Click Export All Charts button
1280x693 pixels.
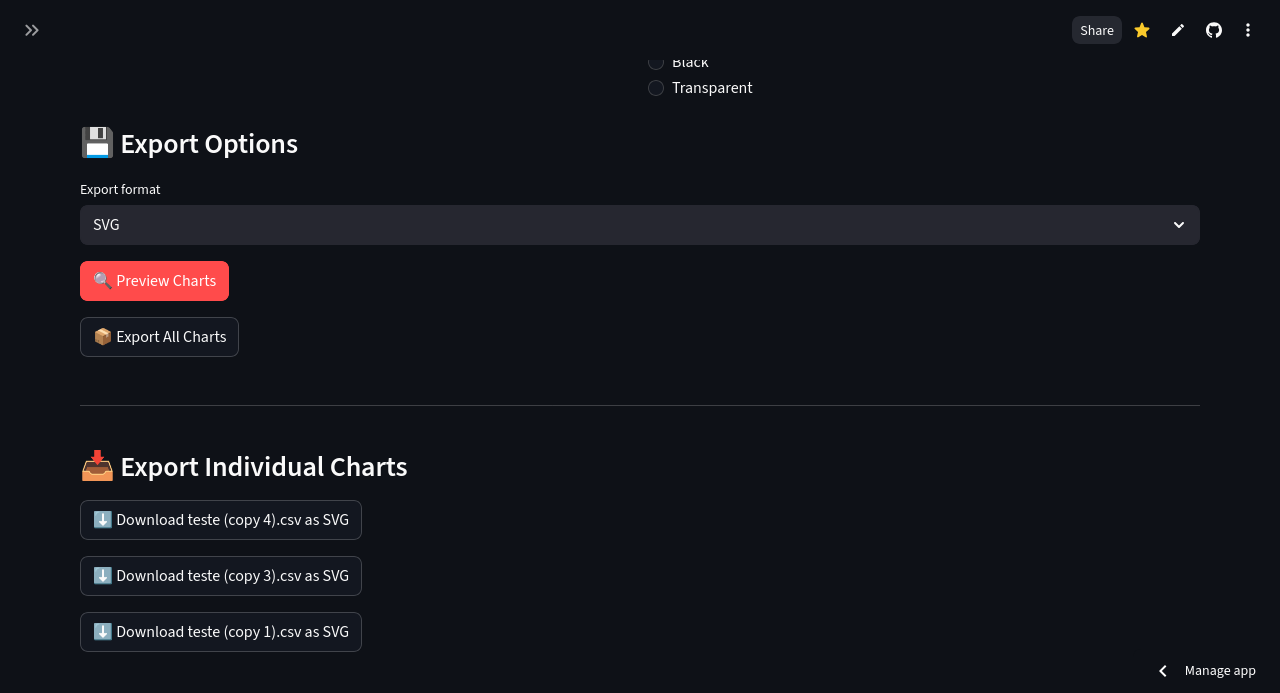tap(159, 337)
